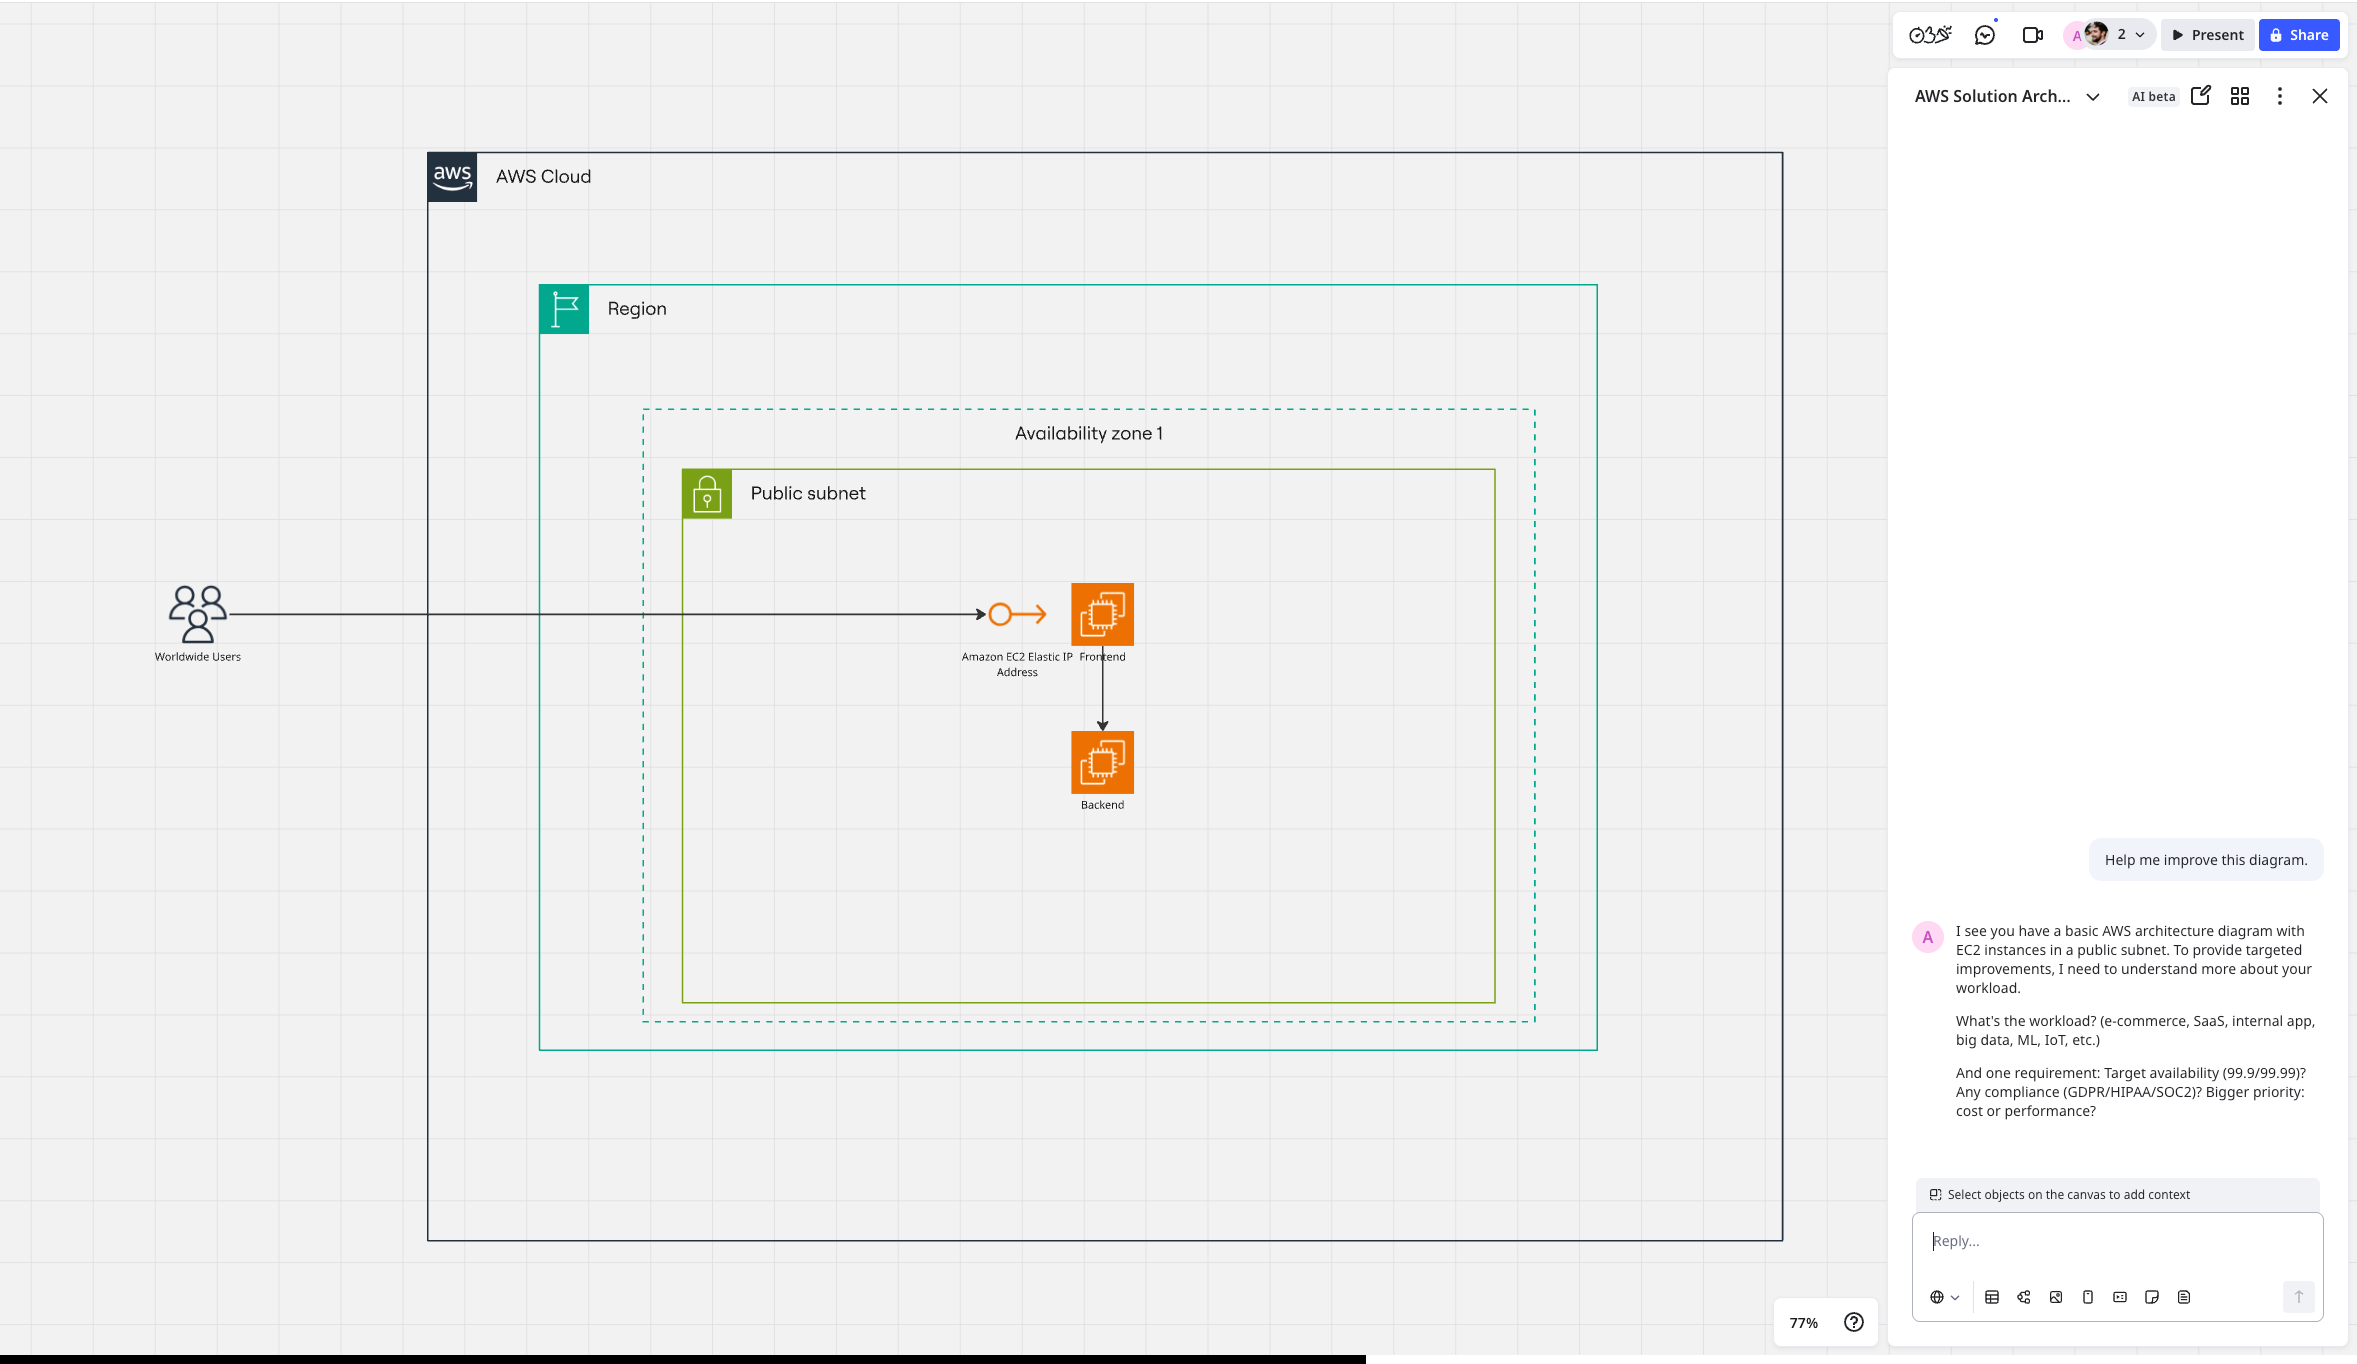The height and width of the screenshot is (1364, 2357).
Task: Click the image format icon in reply toolbar
Action: click(x=2056, y=1297)
